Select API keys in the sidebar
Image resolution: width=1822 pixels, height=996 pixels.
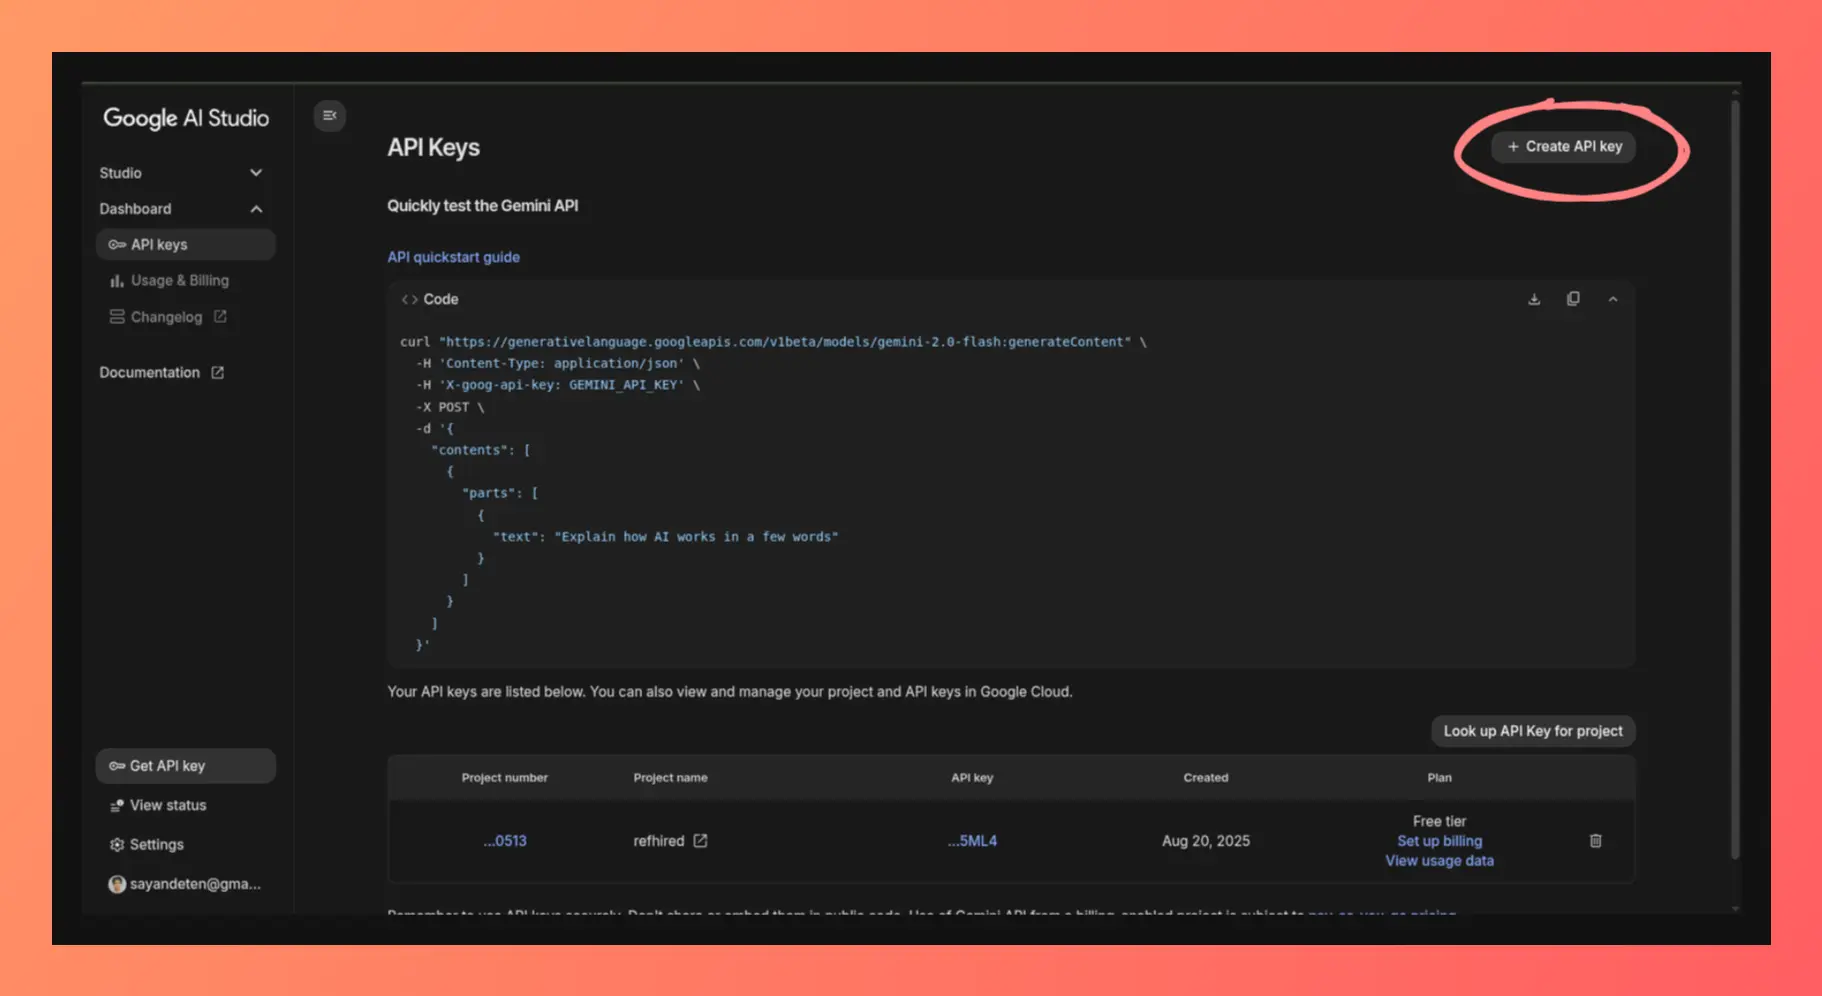(160, 245)
